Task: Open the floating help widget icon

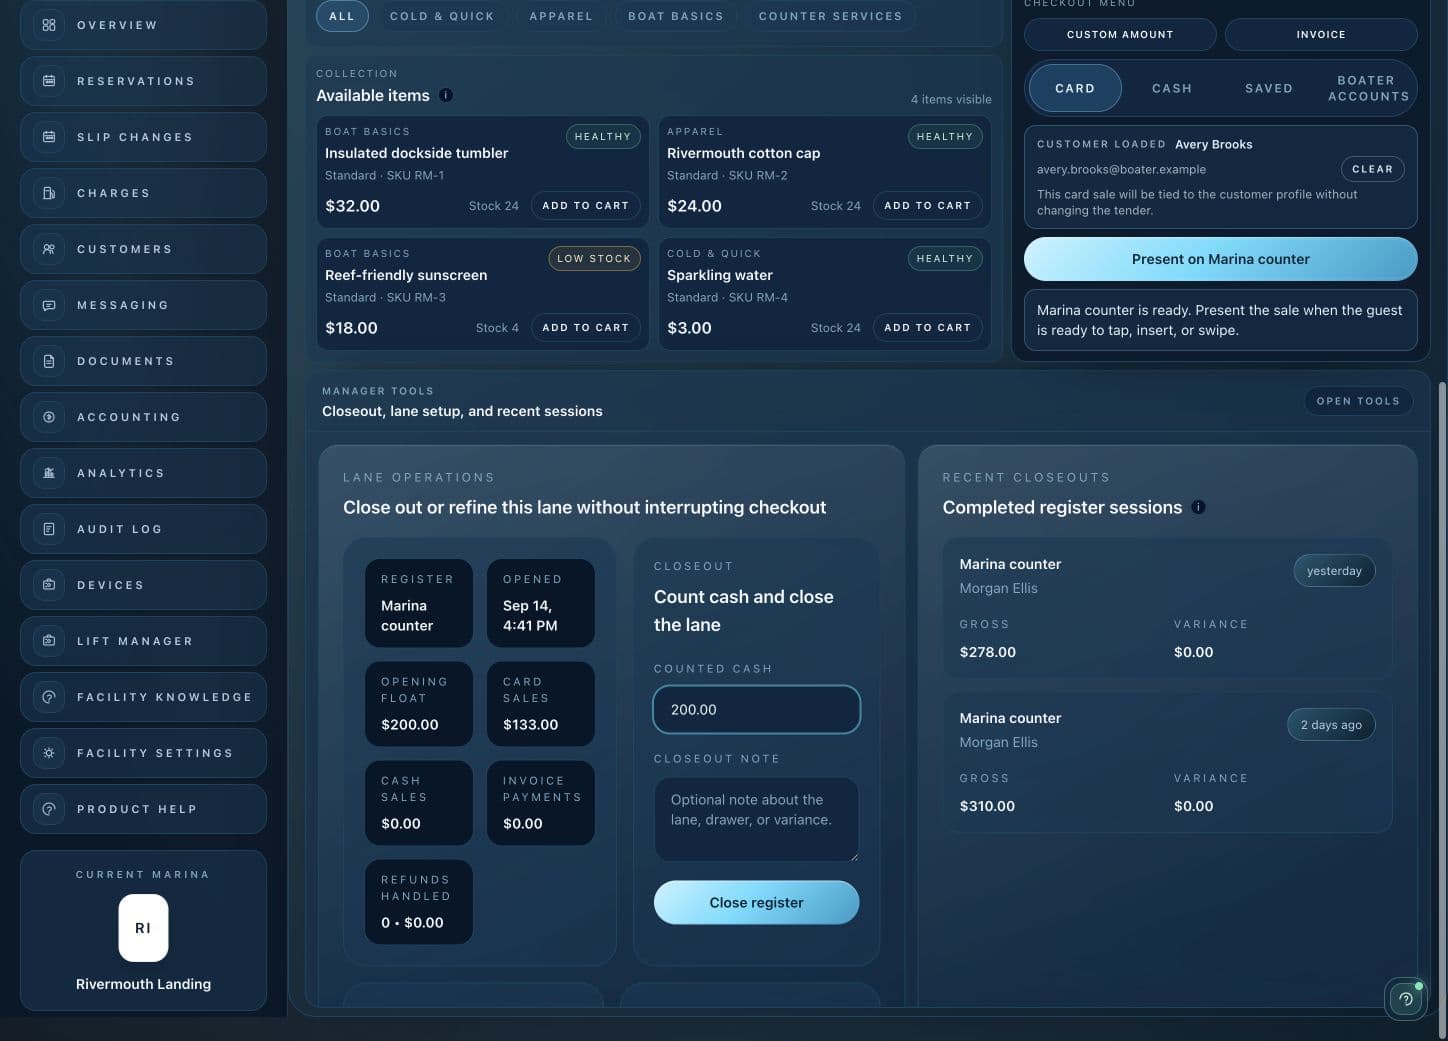Action: tap(1406, 998)
